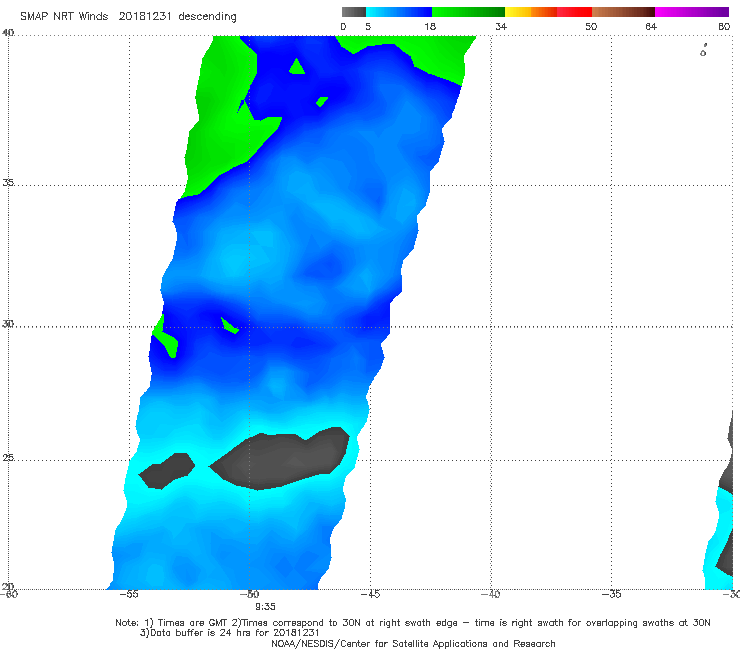
Task: Click the title text 'SMAP NRT Winds 20181231 descending'
Action: pyautogui.click(x=128, y=17)
